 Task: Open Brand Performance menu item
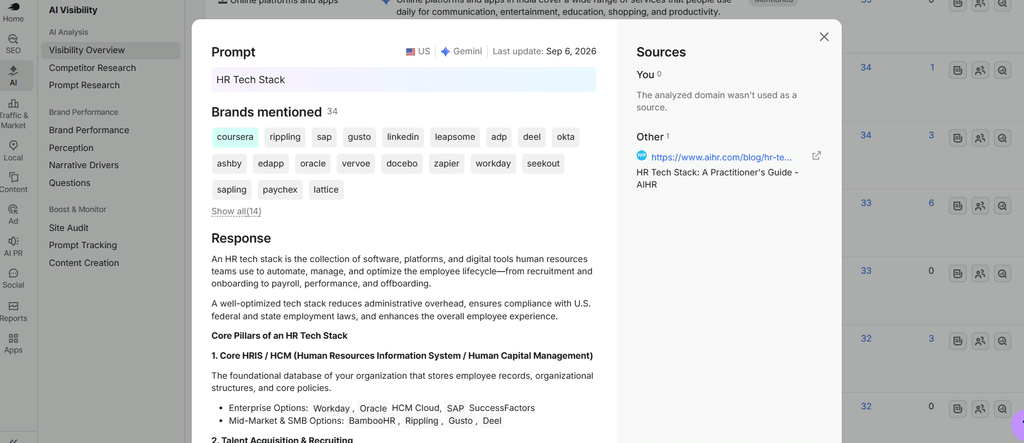click(x=89, y=130)
